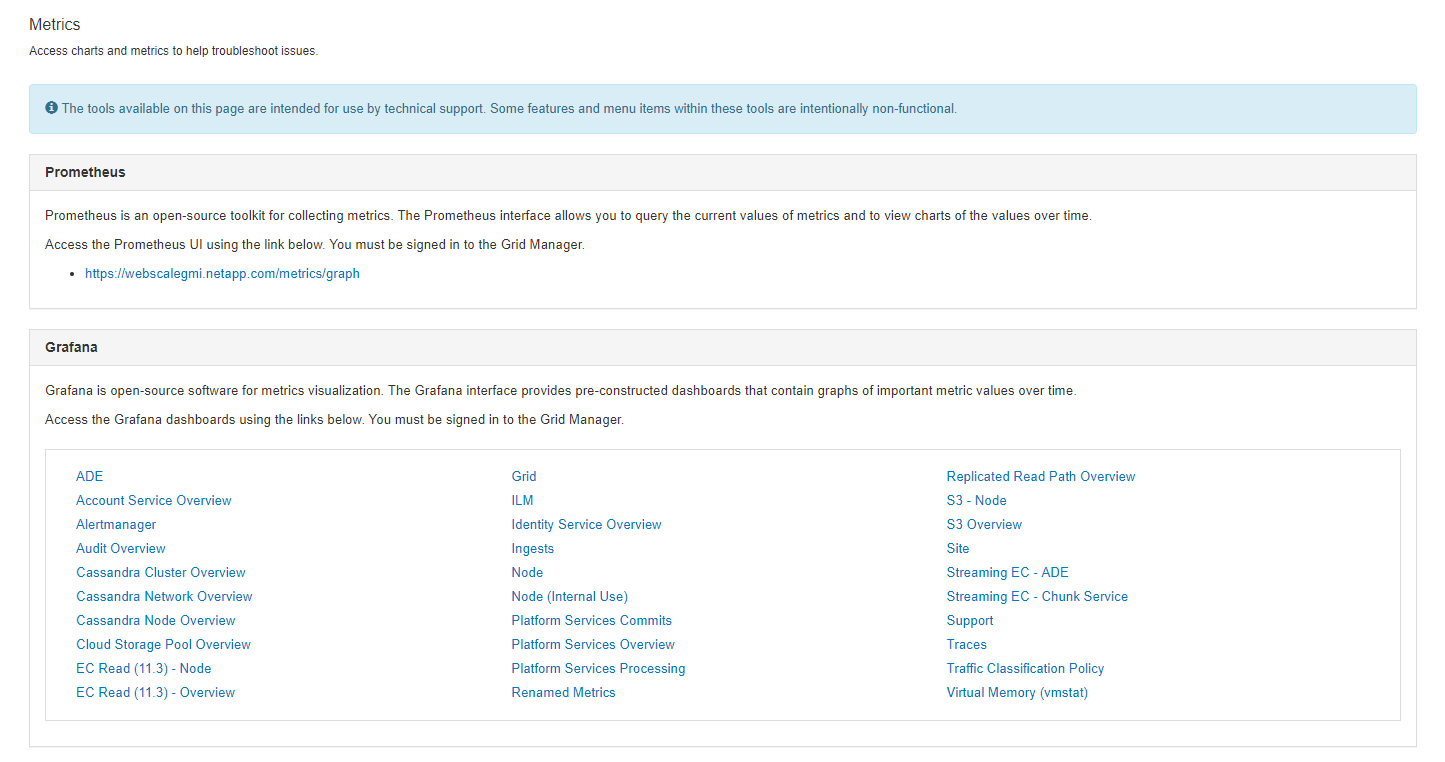The height and width of the screenshot is (762, 1445).
Task: Open Account Service Overview dashboard
Action: tap(154, 500)
